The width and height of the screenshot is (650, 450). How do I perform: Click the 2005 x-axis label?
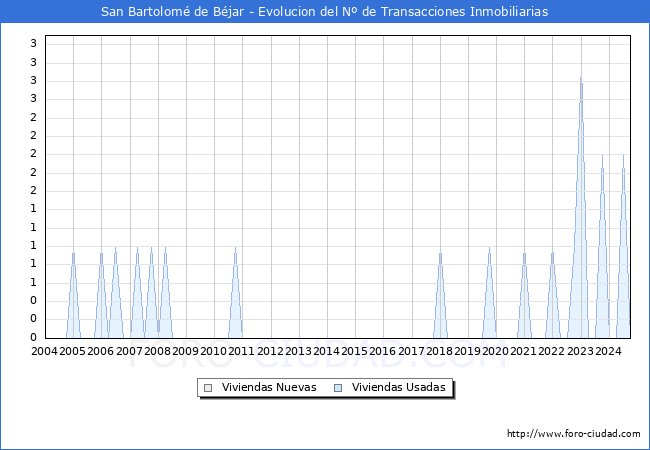tap(73, 351)
